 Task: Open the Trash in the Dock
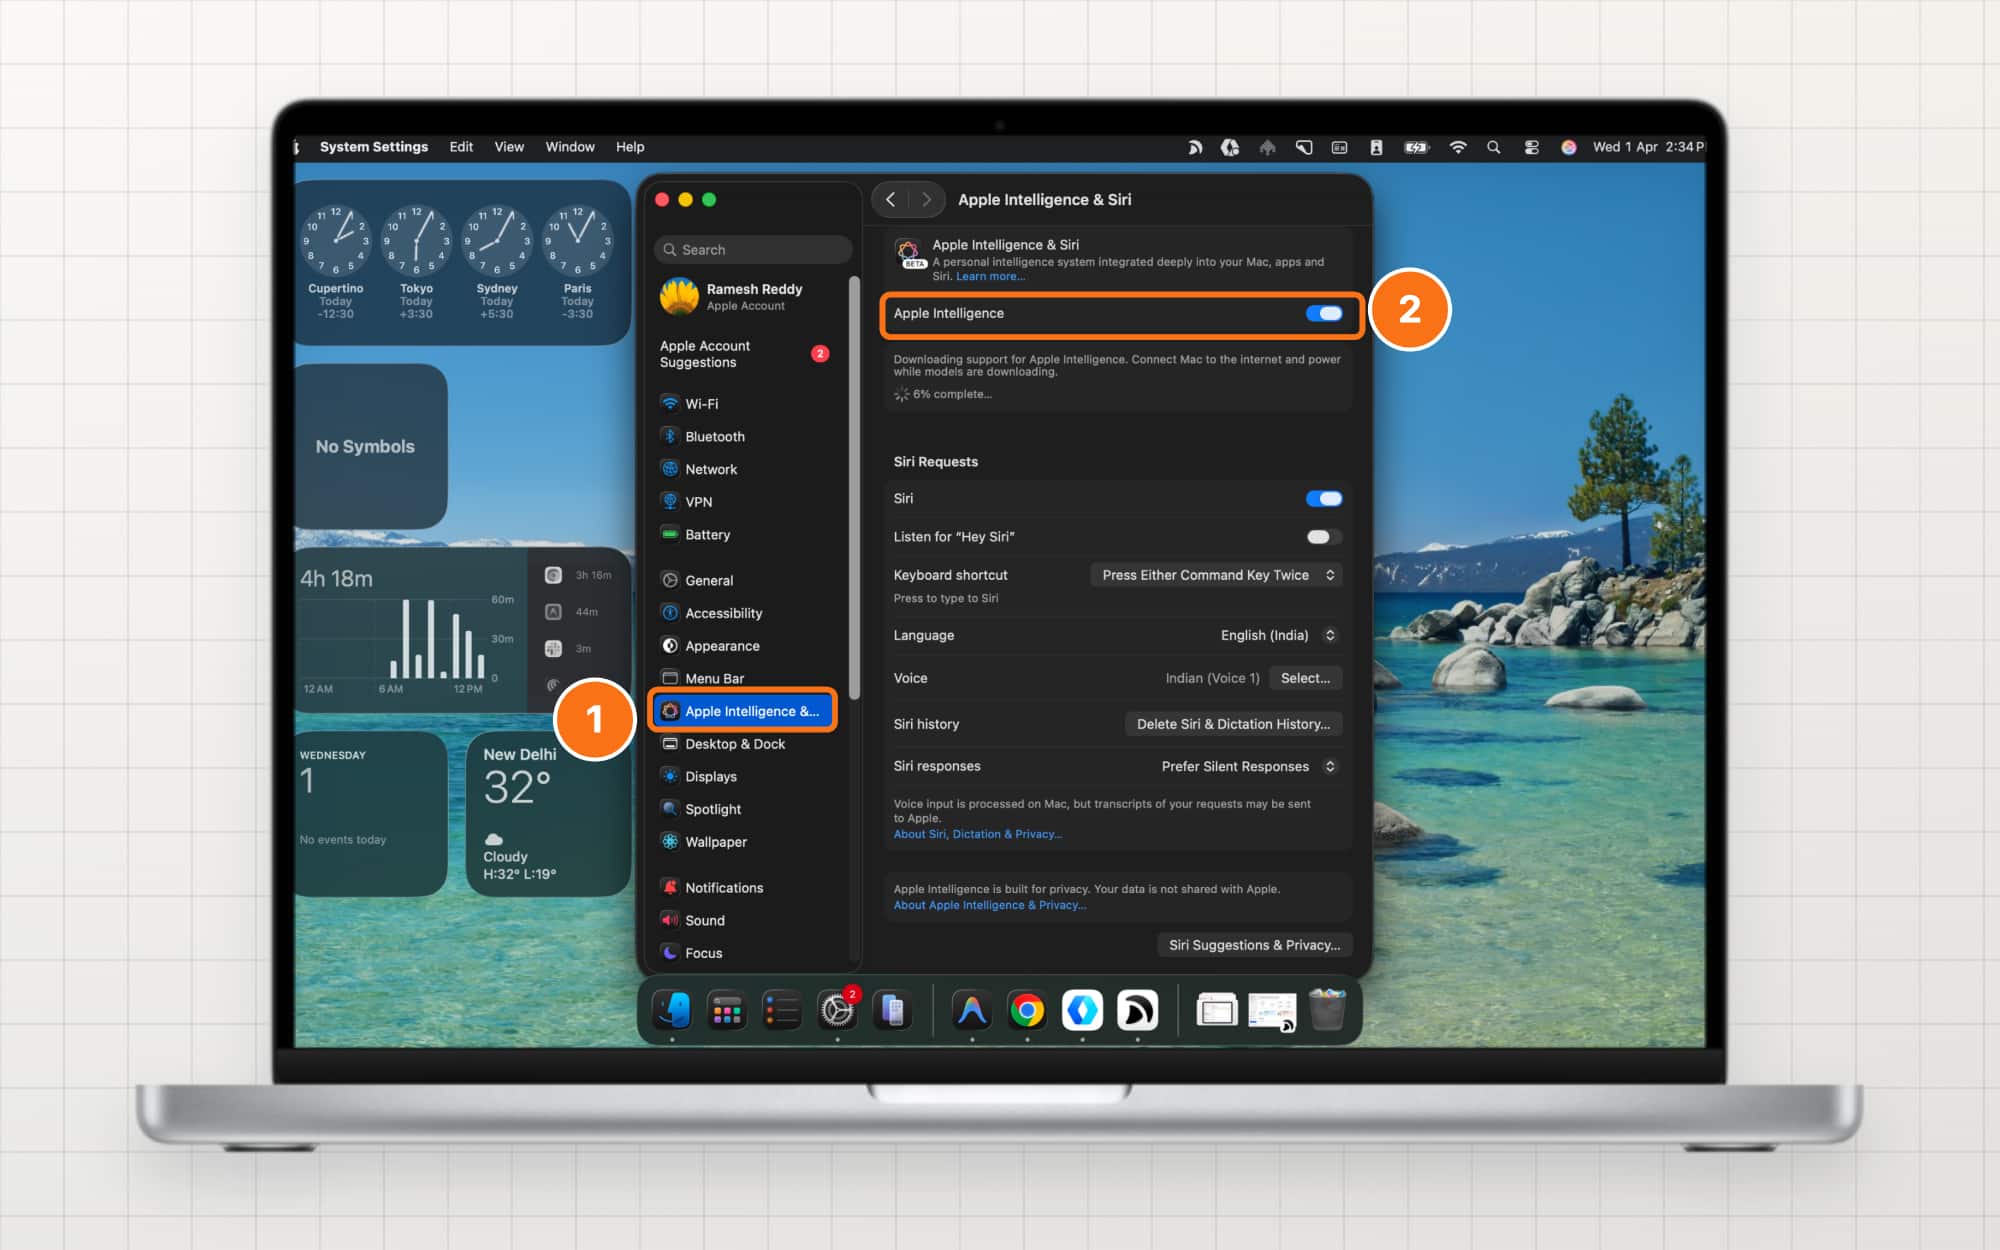click(x=1327, y=1011)
